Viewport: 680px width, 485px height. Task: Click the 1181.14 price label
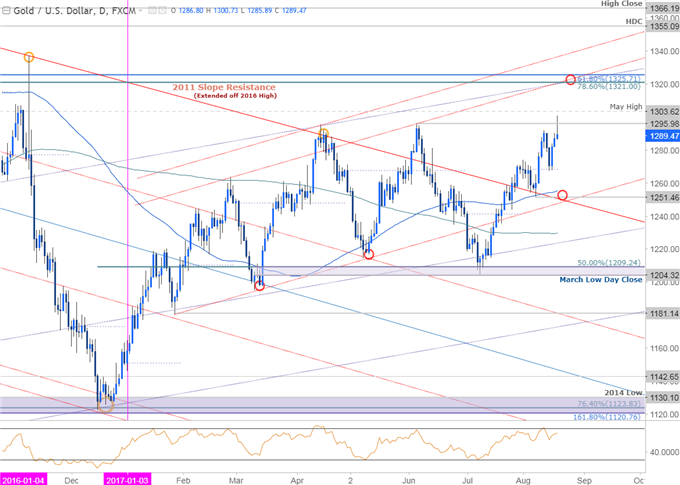[663, 313]
